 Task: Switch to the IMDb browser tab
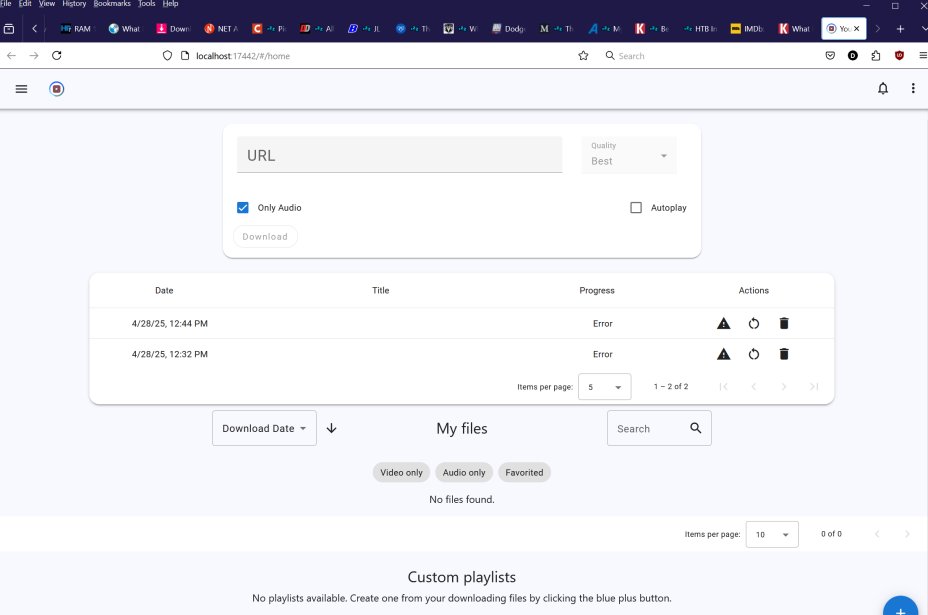point(751,29)
